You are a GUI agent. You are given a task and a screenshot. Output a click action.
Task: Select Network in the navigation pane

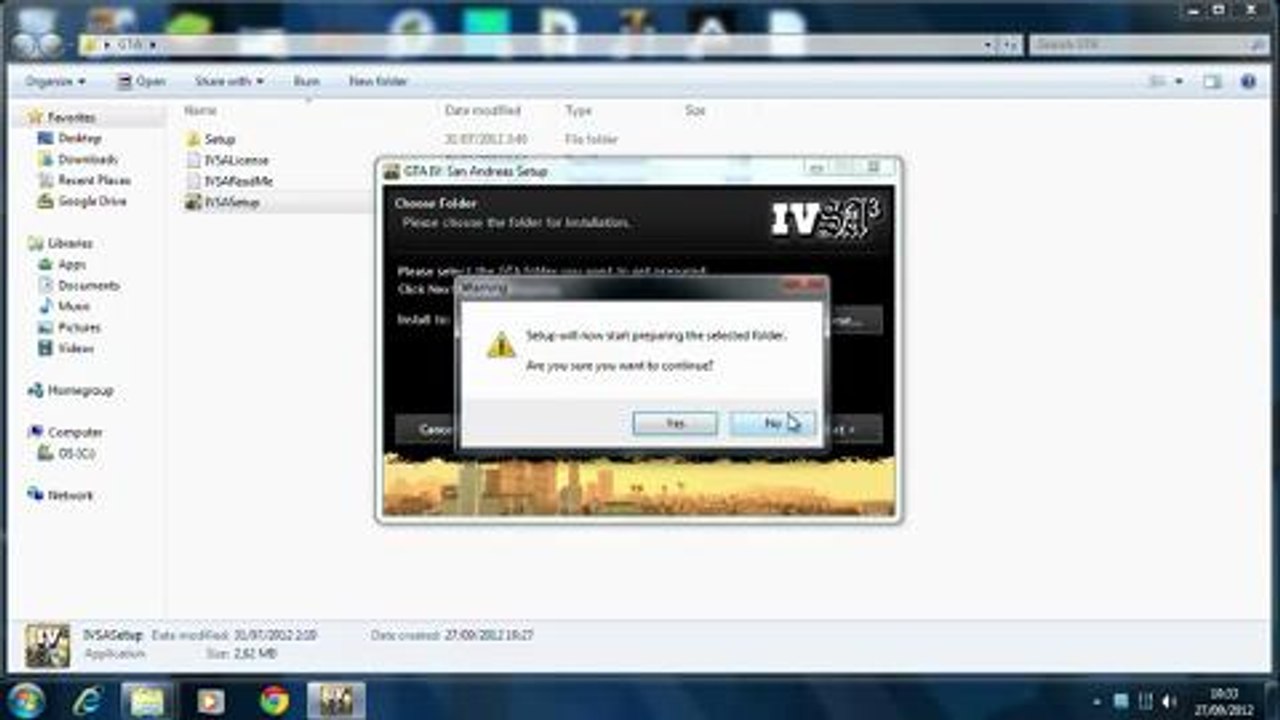(70, 495)
